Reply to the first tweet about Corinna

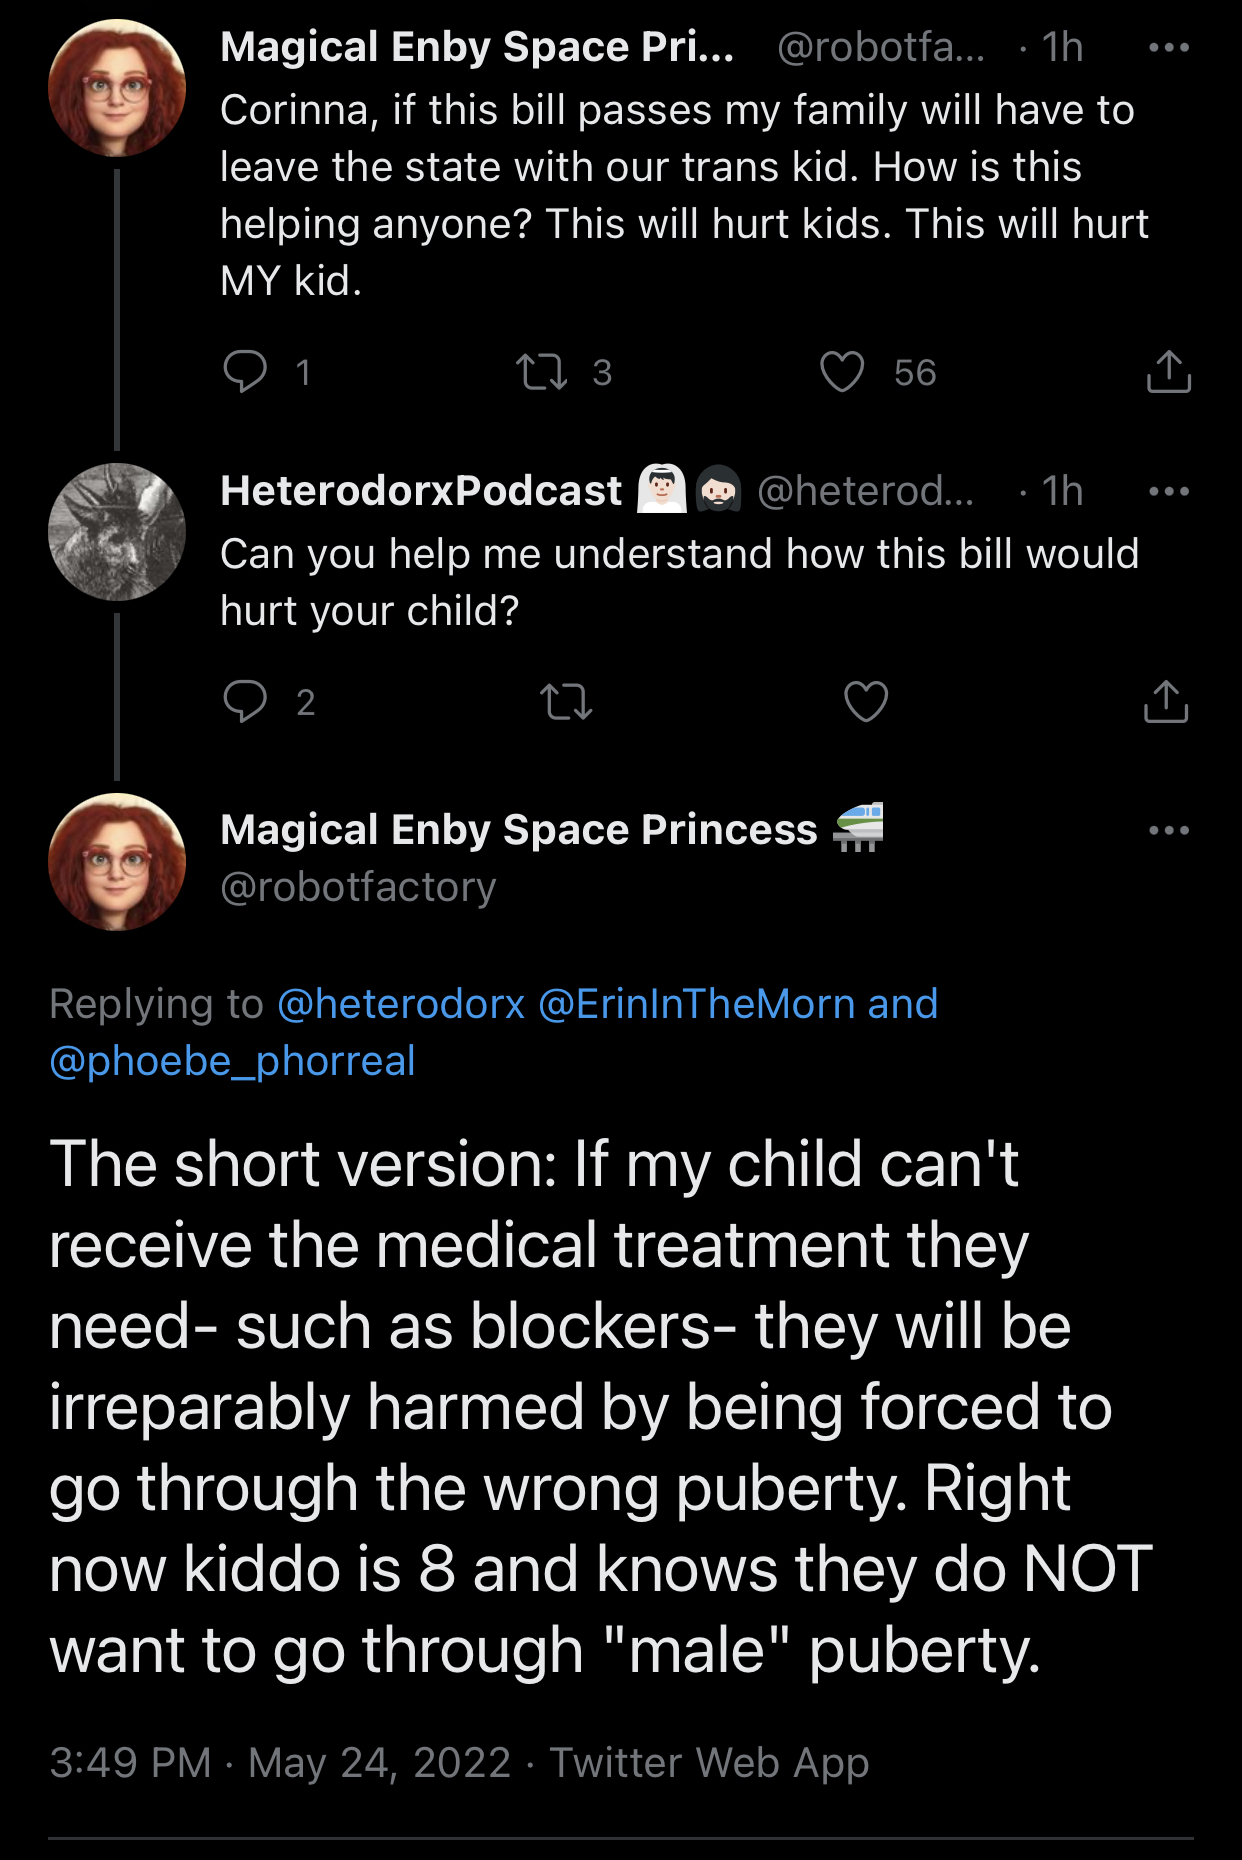(x=245, y=371)
